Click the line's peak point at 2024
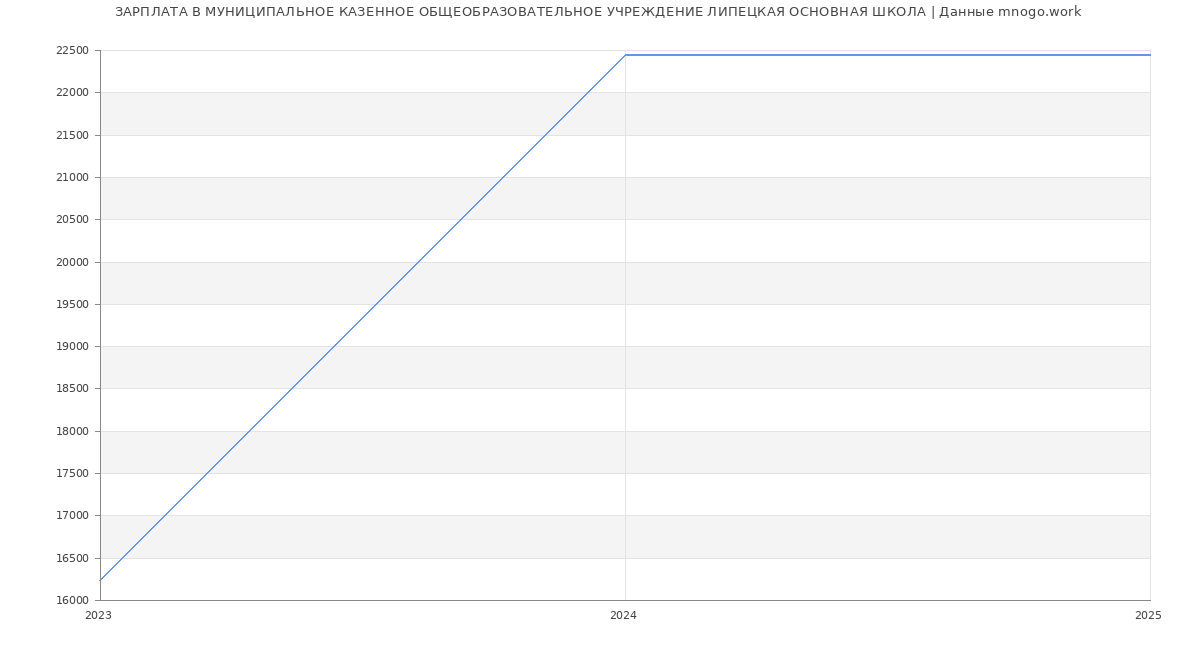 click(625, 55)
